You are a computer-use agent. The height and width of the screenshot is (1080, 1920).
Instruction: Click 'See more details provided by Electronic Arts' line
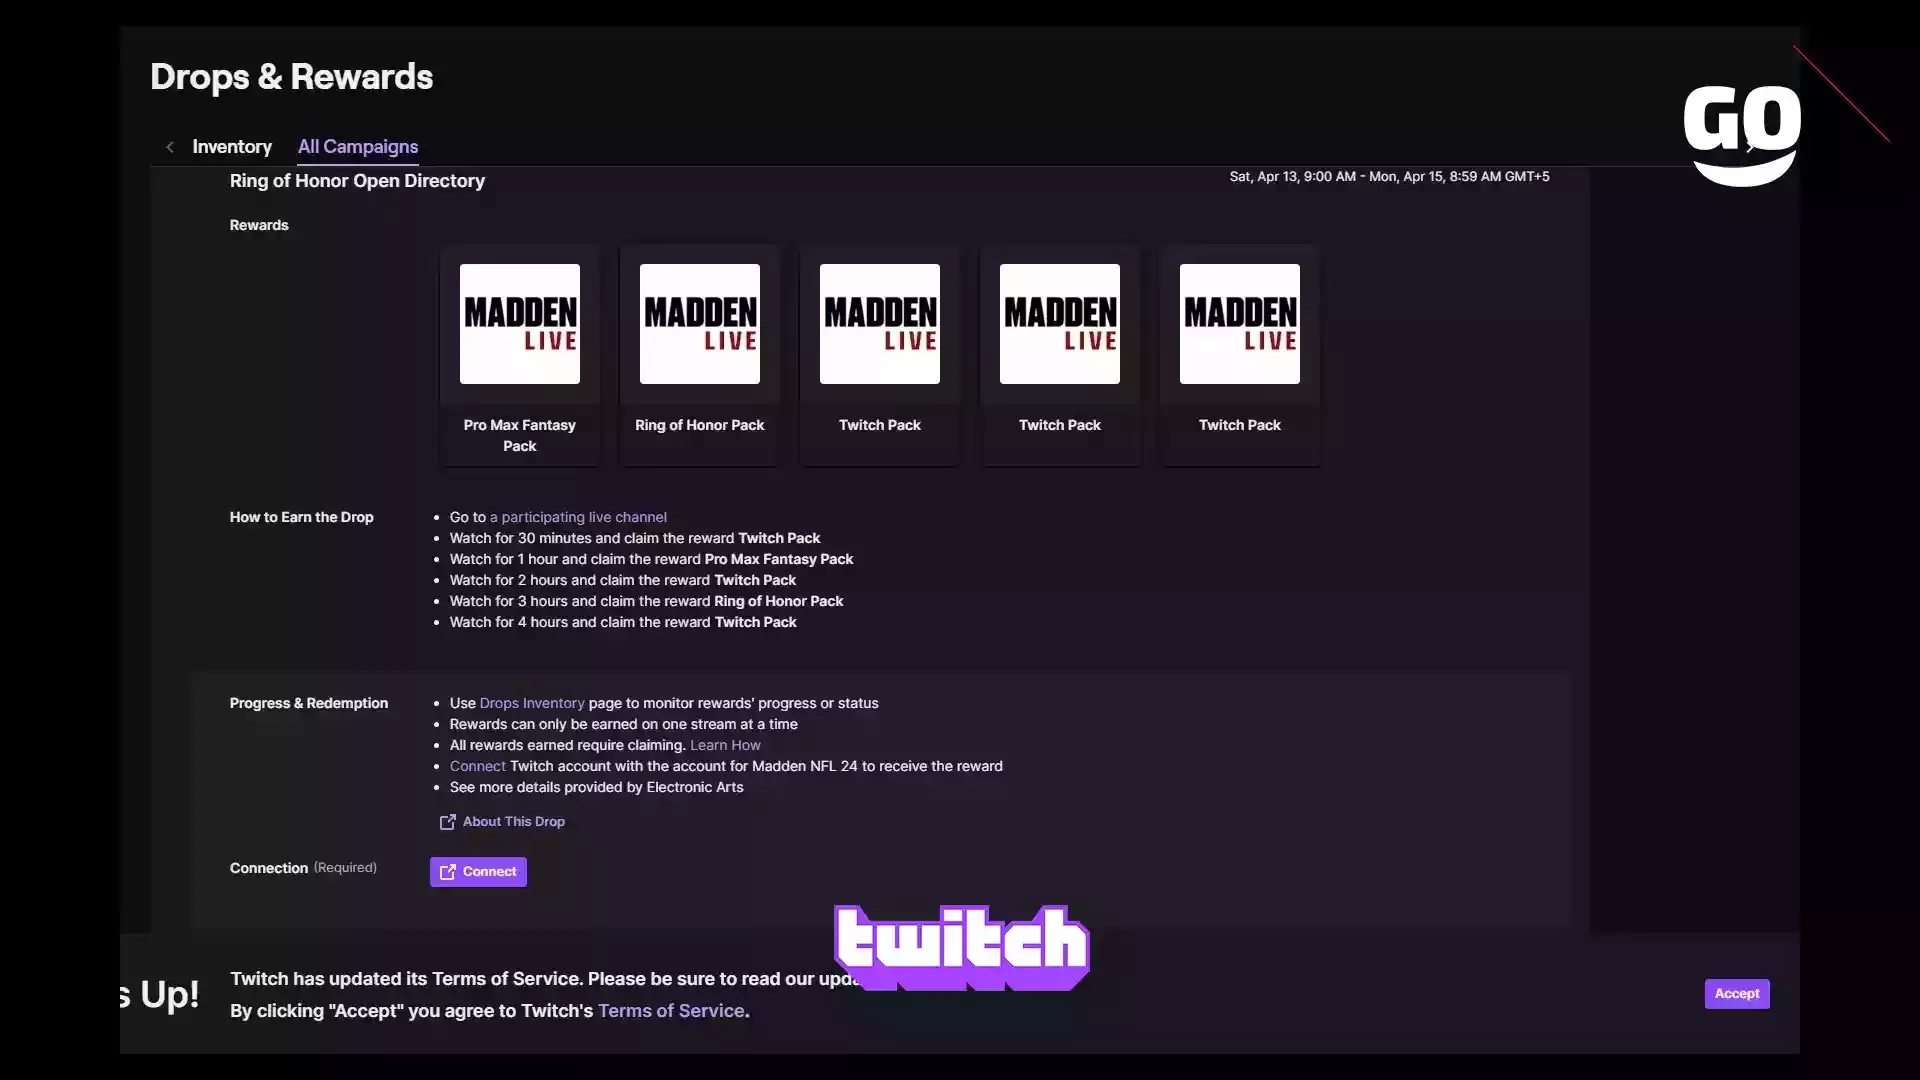click(597, 788)
